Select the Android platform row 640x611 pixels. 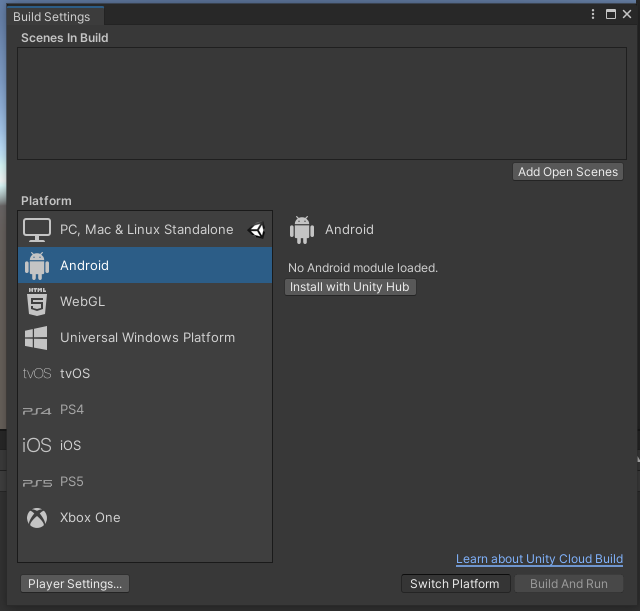pyautogui.click(x=145, y=265)
